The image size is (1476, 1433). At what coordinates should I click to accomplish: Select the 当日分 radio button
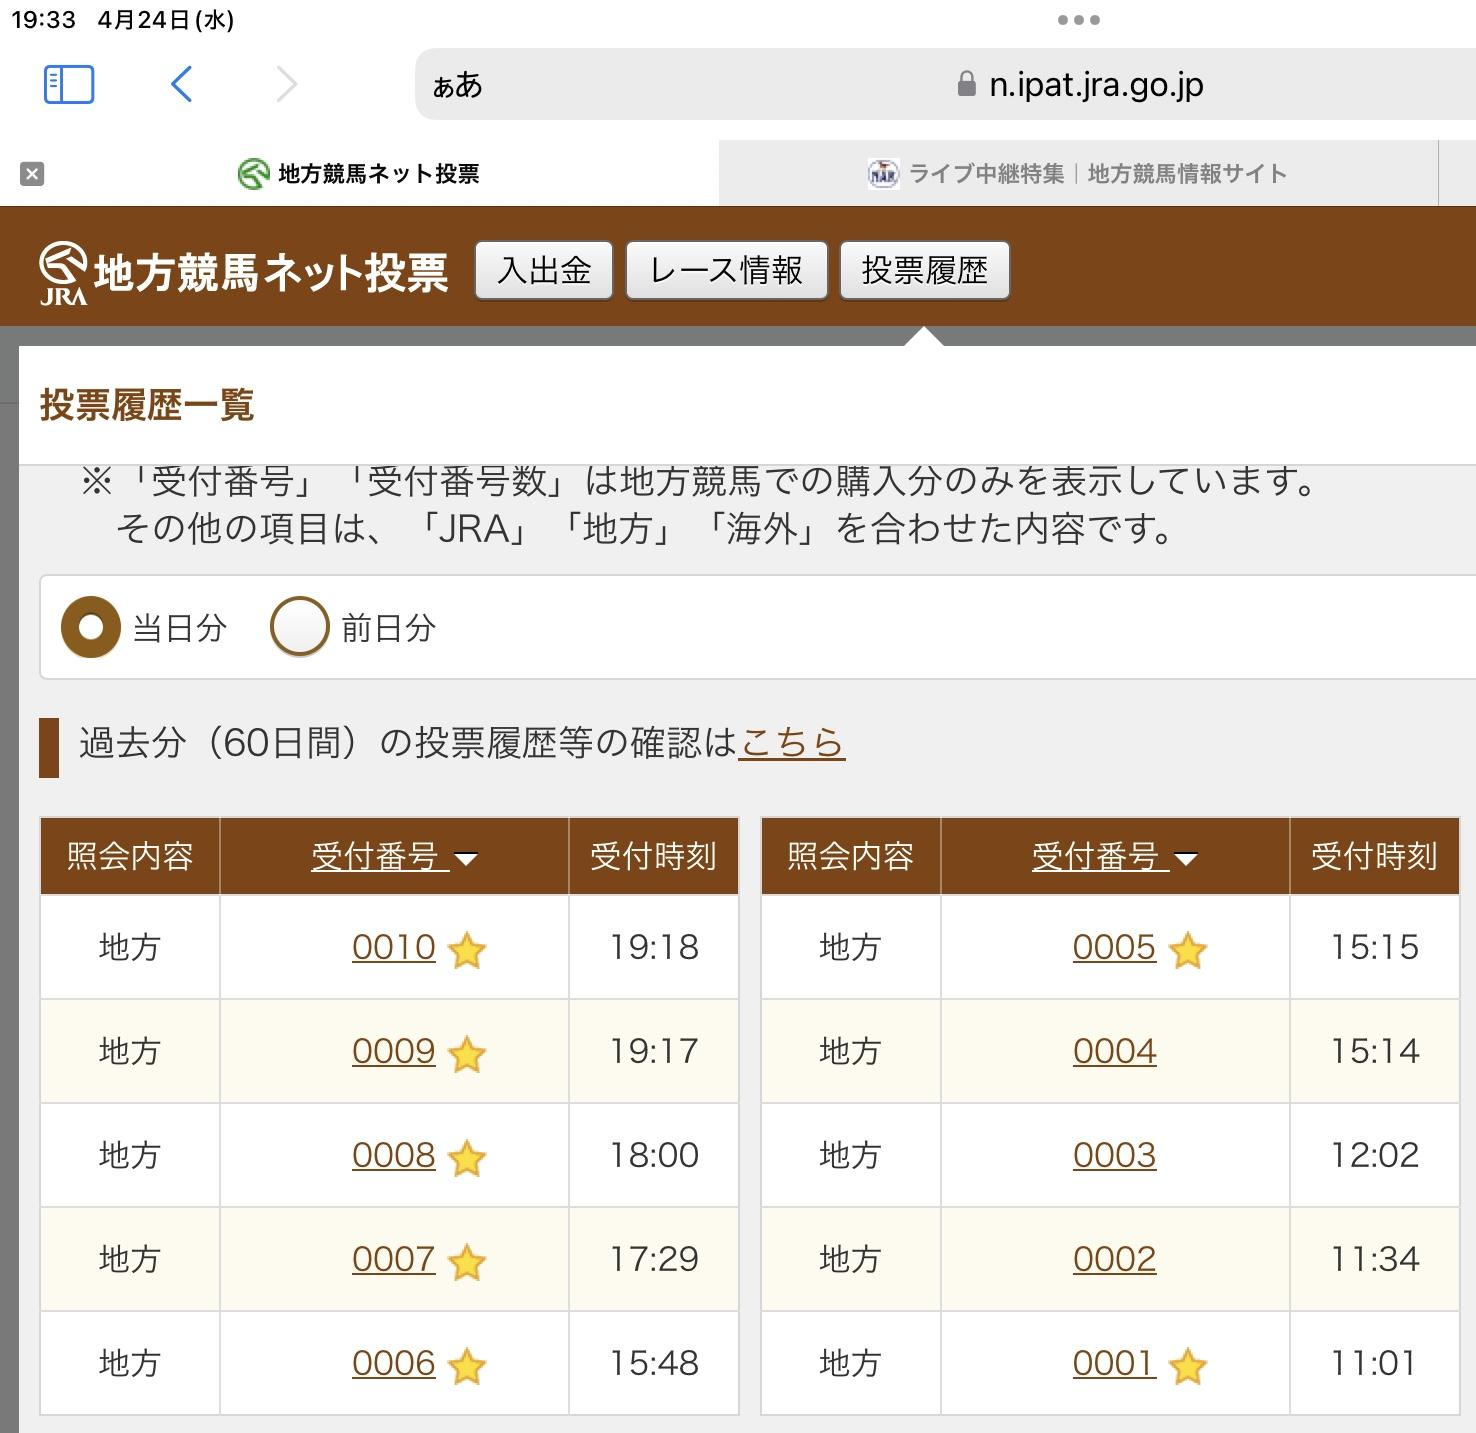pyautogui.click(x=91, y=627)
